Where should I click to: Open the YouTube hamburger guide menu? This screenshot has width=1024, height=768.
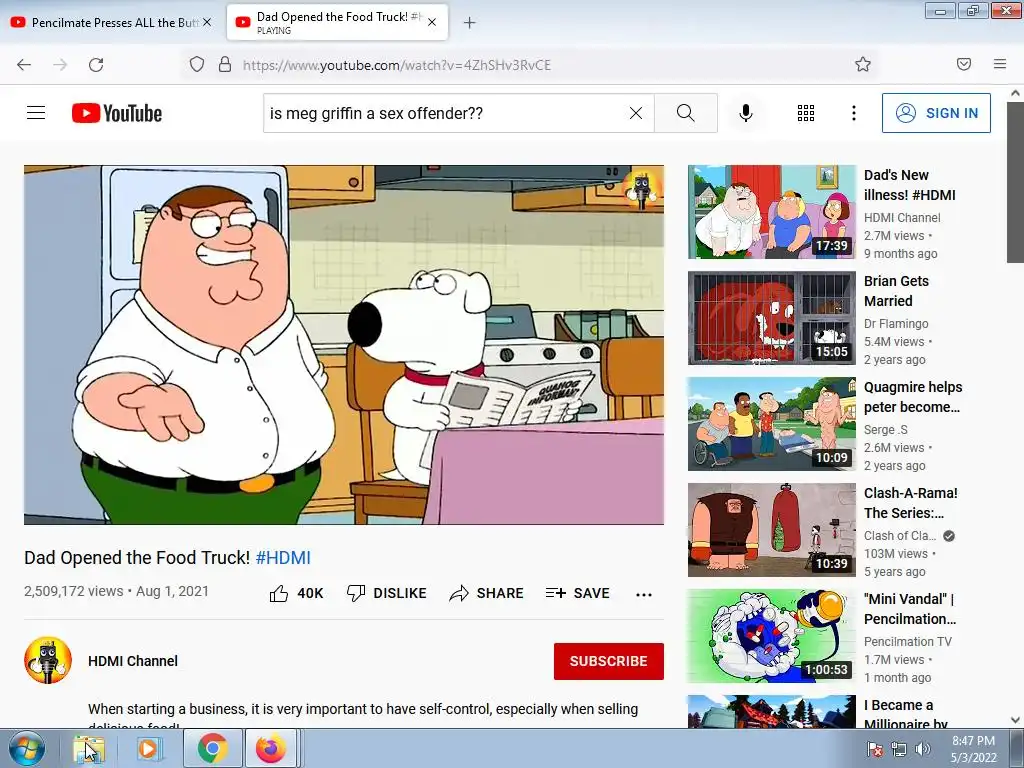coord(36,113)
